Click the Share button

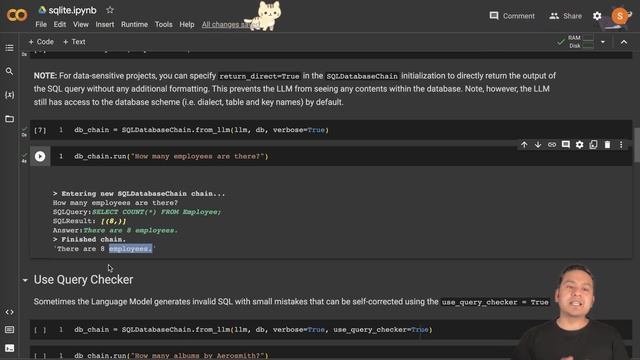pos(565,16)
